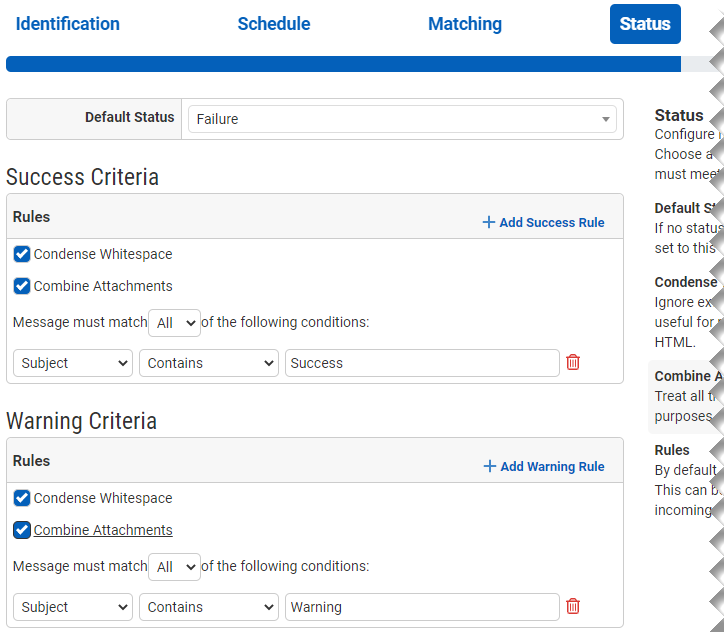Delete the Success subject rule with trash icon

coord(573,362)
